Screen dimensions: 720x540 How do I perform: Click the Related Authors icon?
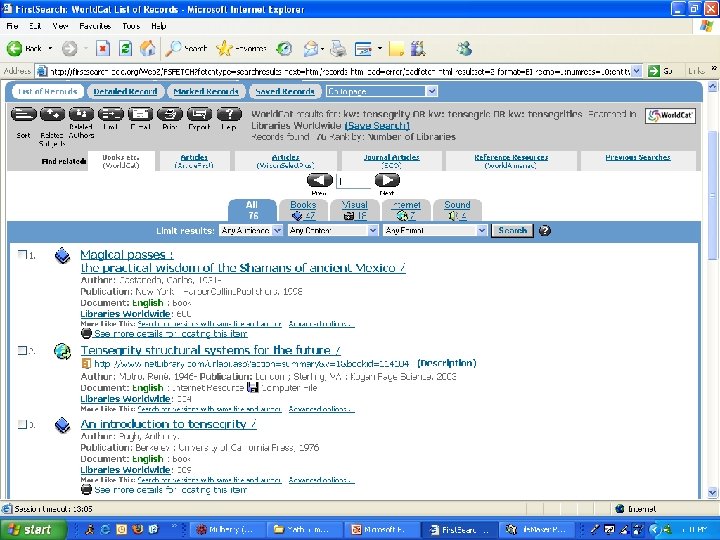tap(81, 114)
